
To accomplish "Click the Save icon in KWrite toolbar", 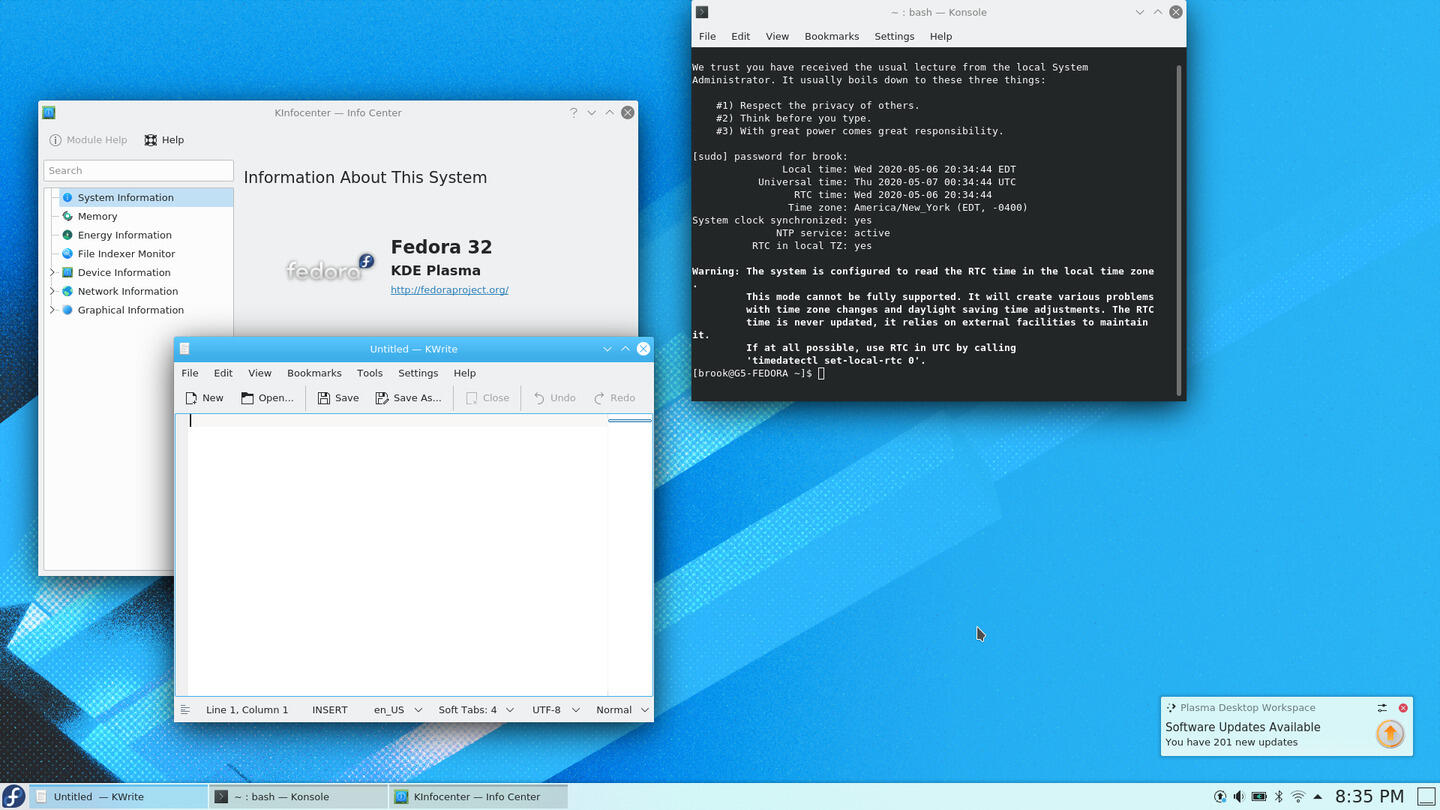I will tap(324, 398).
